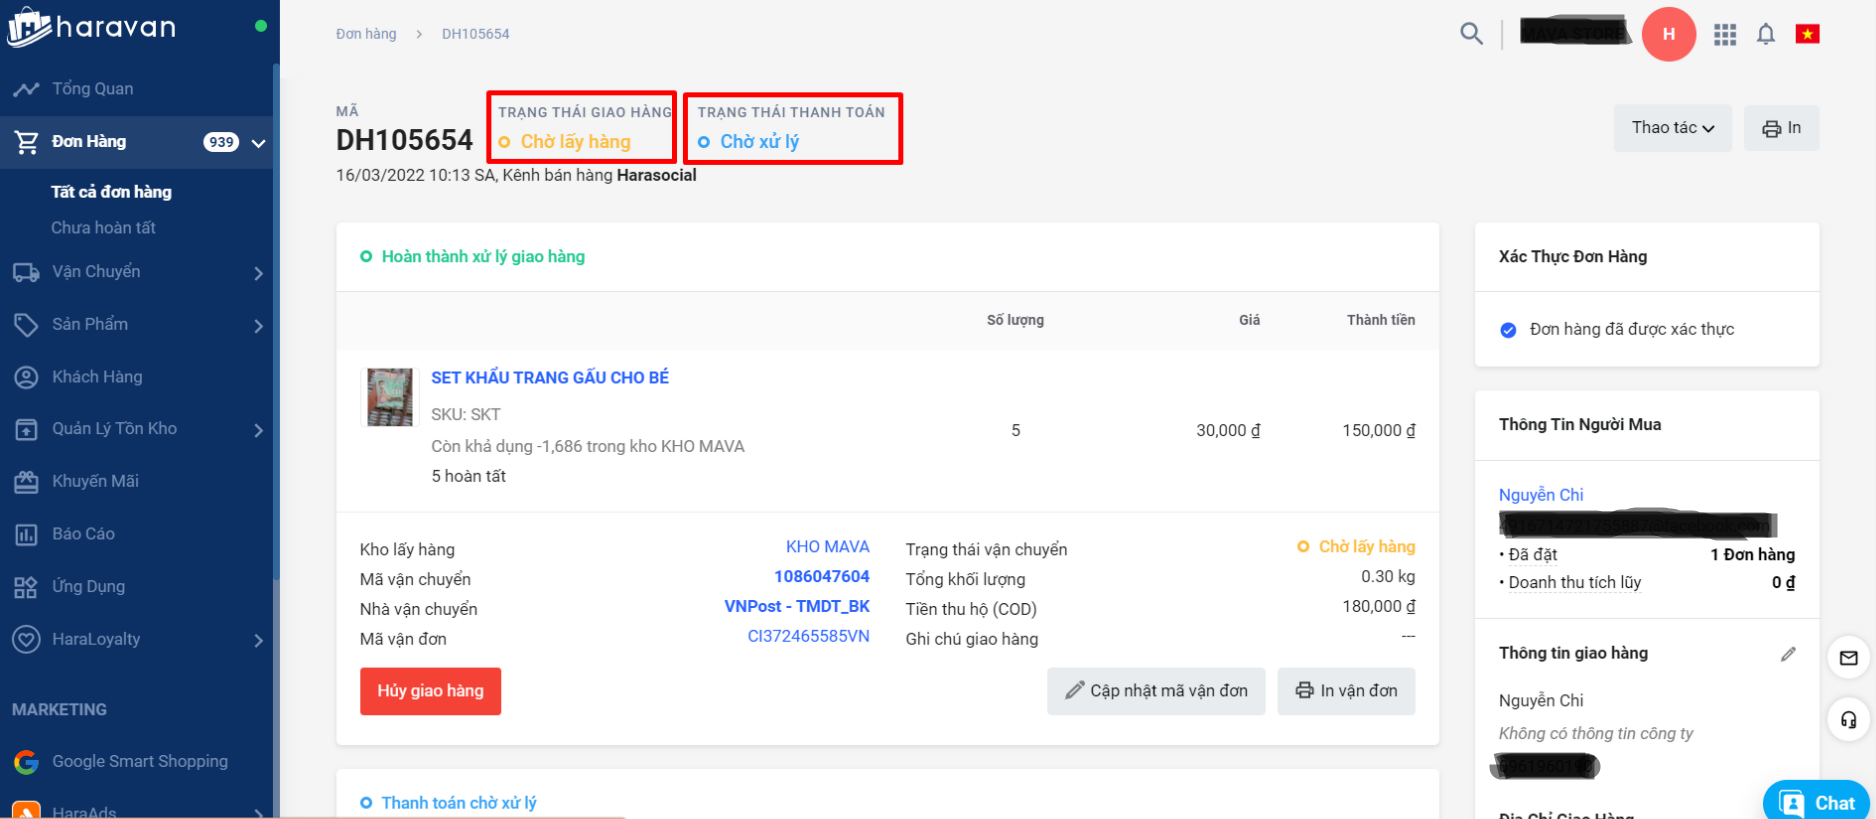Screen dimensions: 1876x819
Task: Expand the Quản Lý Tồn Kho arrow
Action: pyautogui.click(x=258, y=430)
